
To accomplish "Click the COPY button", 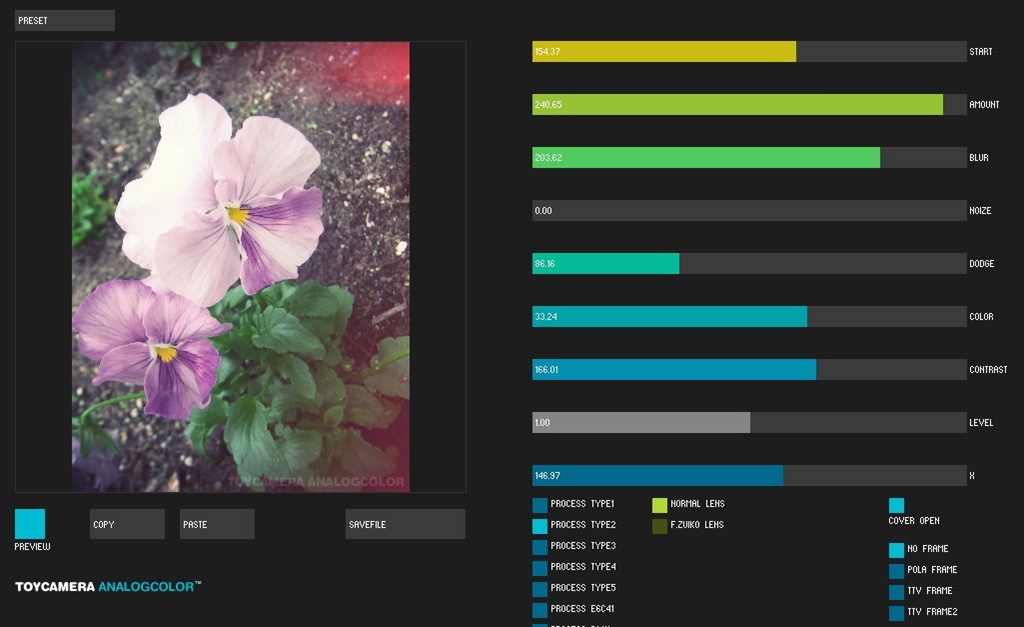I will point(127,524).
